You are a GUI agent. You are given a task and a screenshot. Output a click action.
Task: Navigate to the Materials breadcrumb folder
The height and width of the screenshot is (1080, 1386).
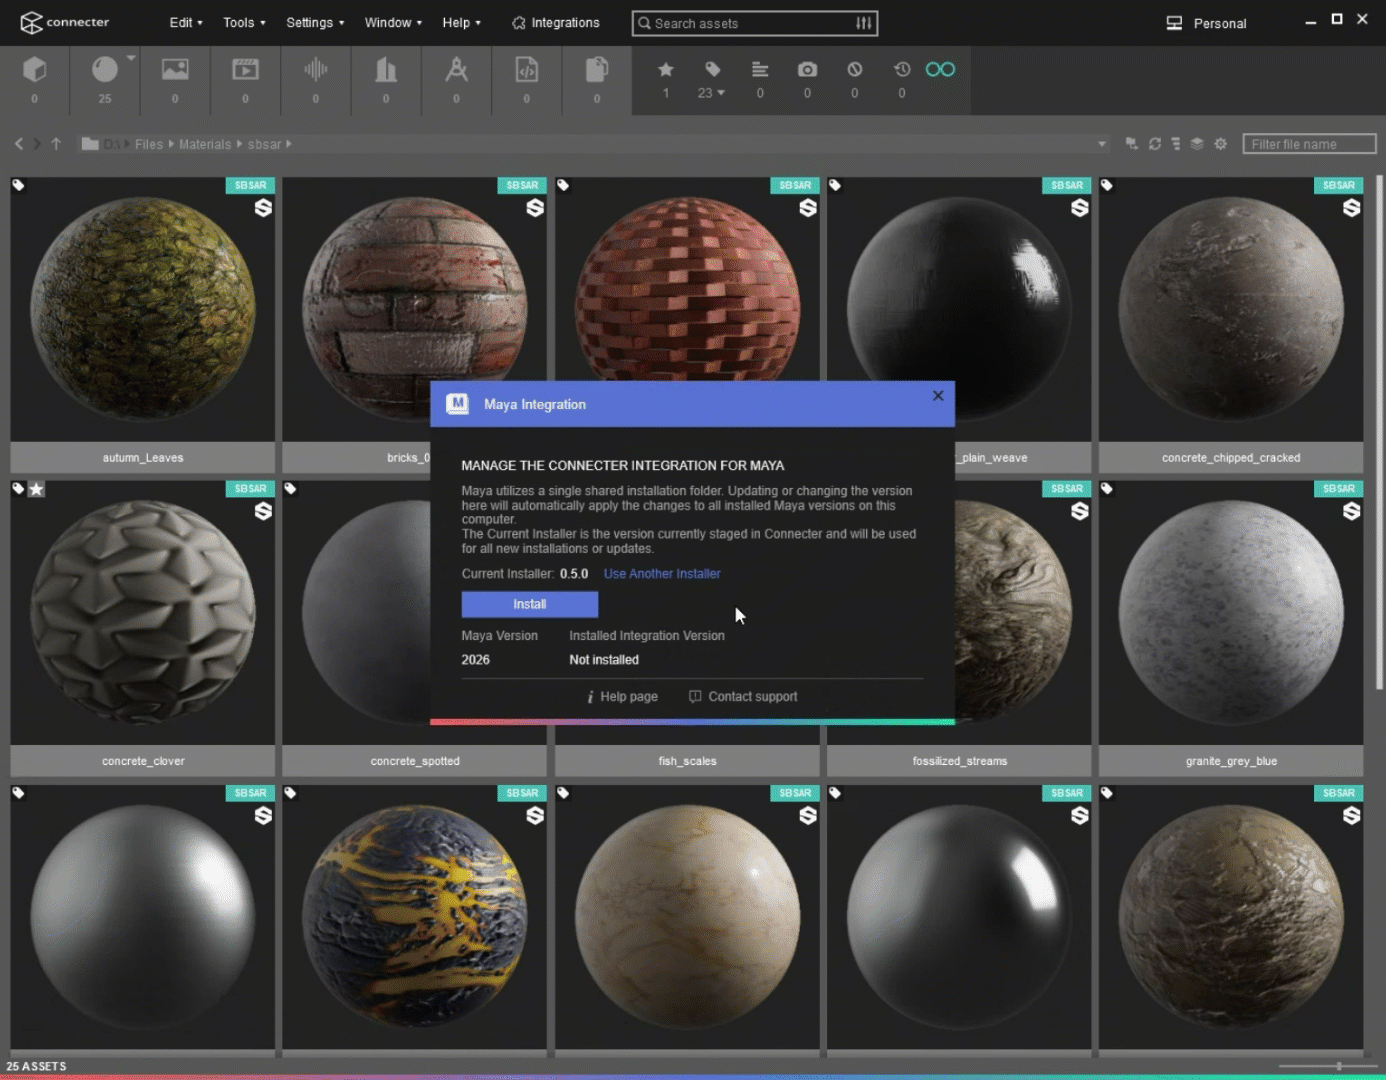click(x=205, y=144)
